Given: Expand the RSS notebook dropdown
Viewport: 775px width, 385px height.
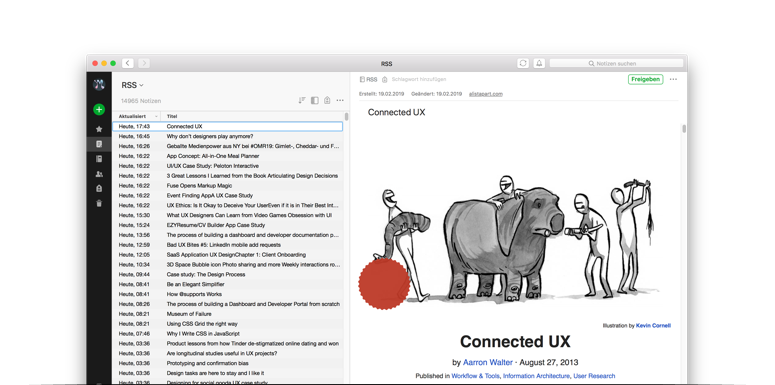Looking at the screenshot, I should [132, 85].
